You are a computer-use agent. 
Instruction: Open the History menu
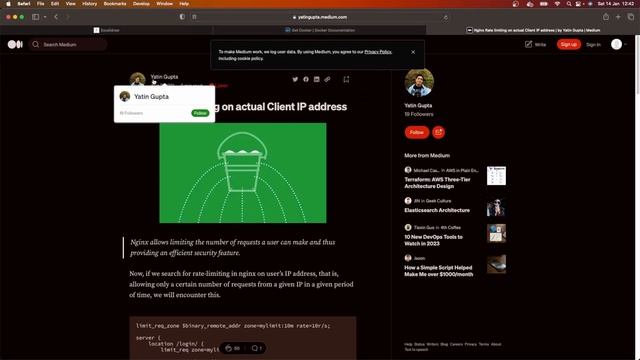(x=89, y=4)
